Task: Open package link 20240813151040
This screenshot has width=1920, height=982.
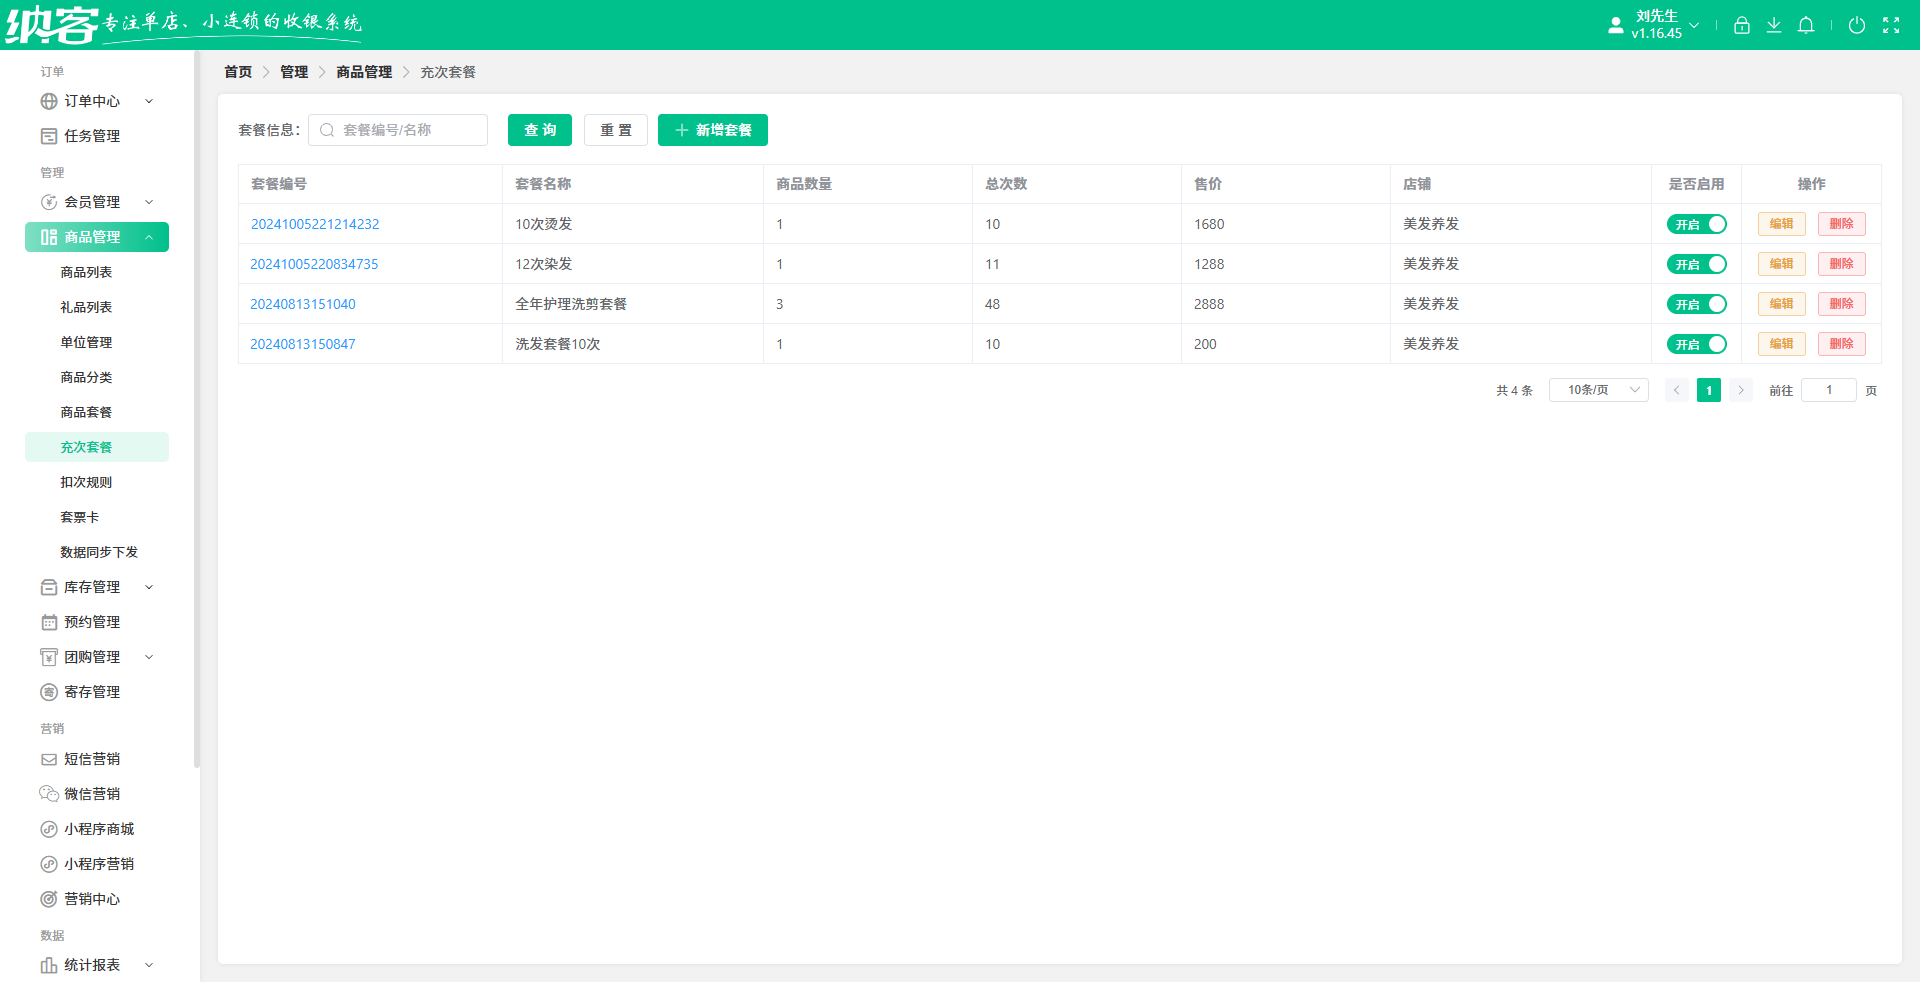Action: click(303, 304)
